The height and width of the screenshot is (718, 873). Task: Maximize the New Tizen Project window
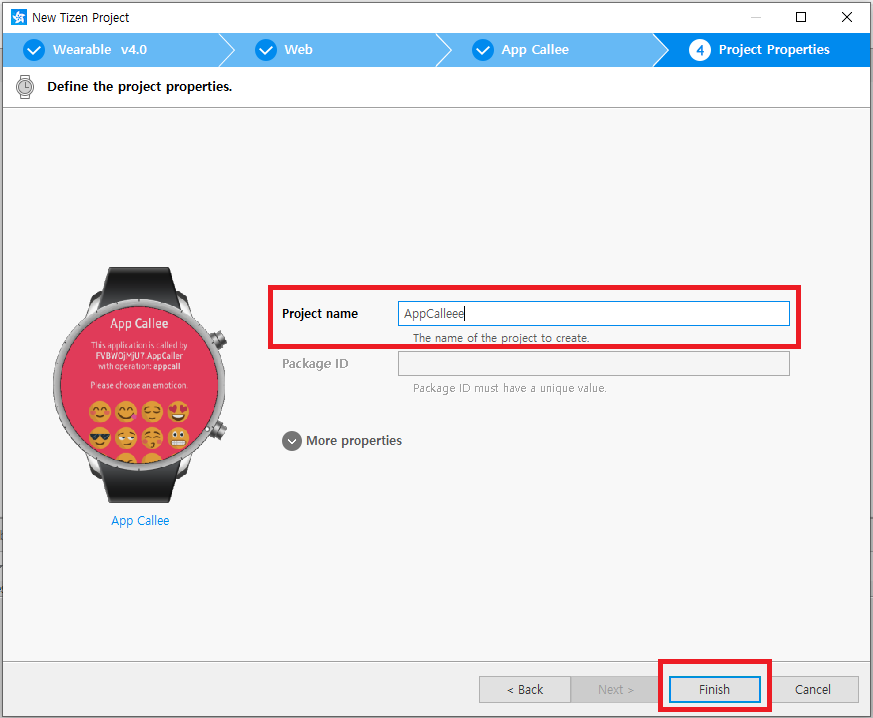pyautogui.click(x=801, y=17)
